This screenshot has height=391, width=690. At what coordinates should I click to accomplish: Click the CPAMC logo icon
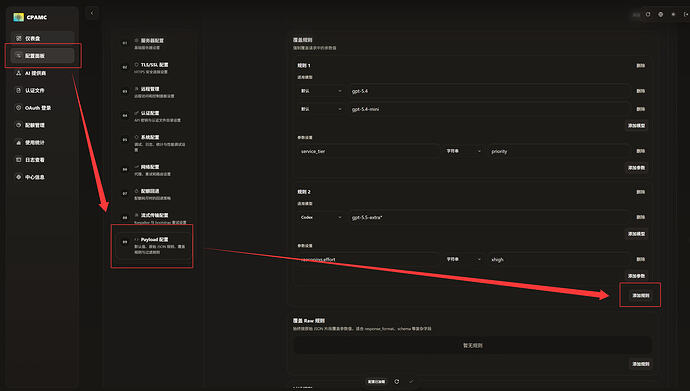coord(18,17)
